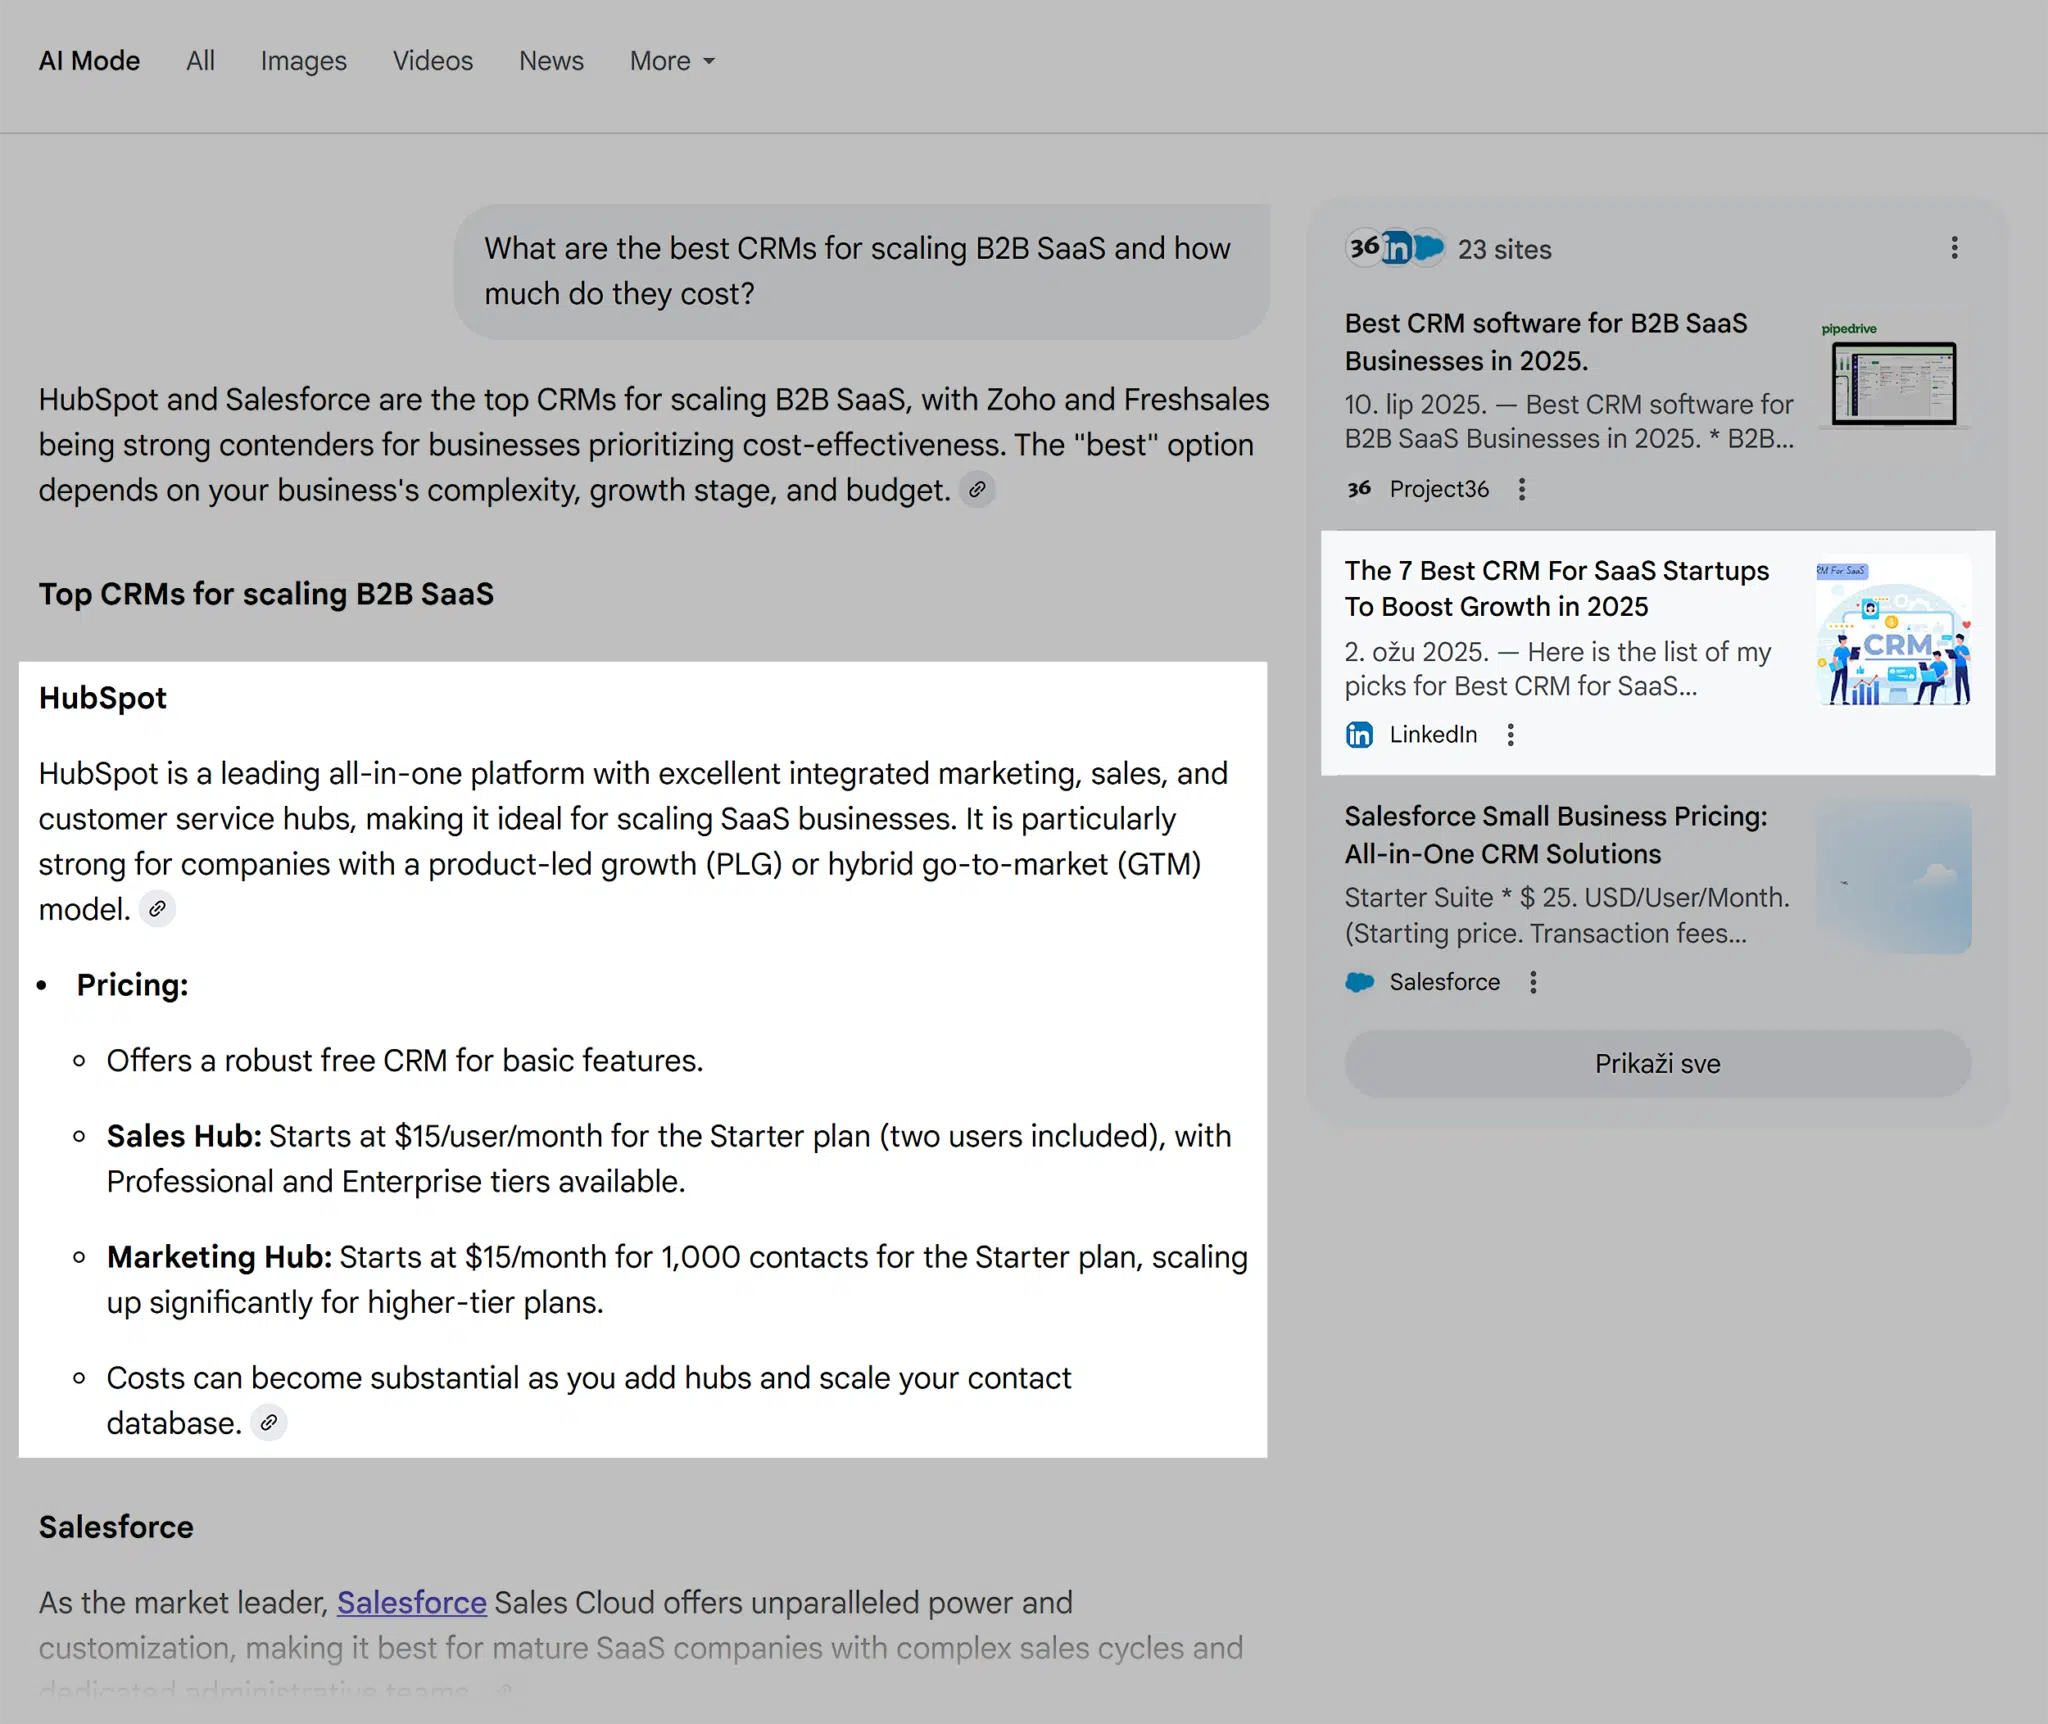Click the '23 sites' label
Viewport: 2048px width, 1724px height.
1504,249
